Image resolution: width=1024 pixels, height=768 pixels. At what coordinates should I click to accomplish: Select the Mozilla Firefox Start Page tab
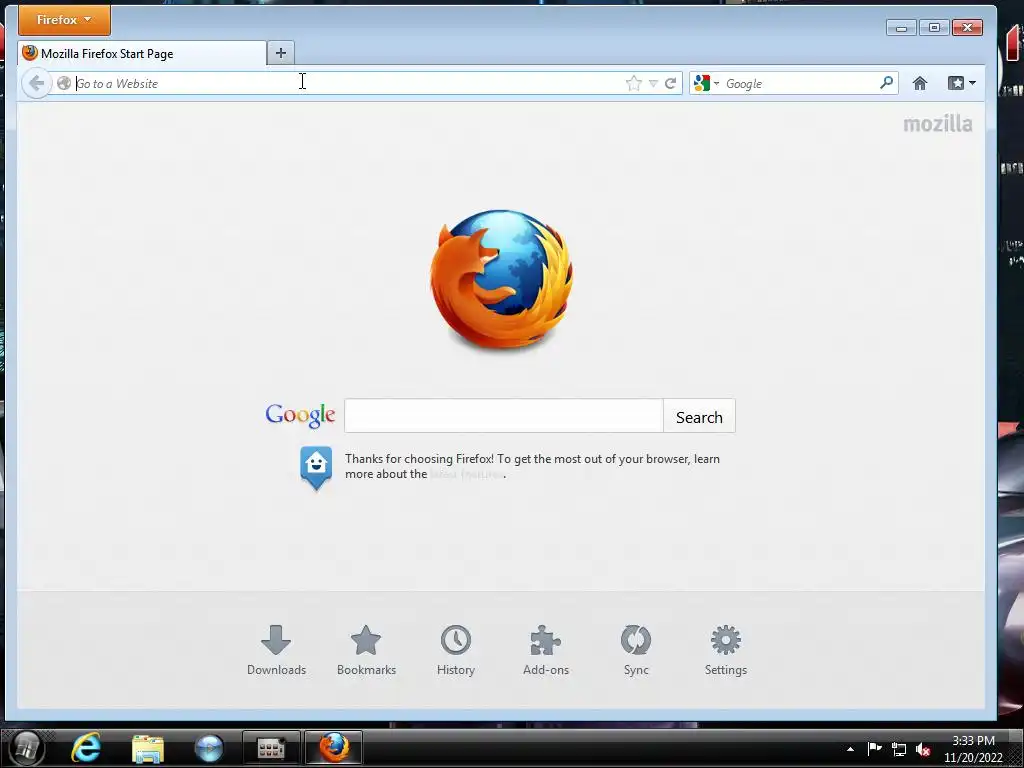point(142,54)
